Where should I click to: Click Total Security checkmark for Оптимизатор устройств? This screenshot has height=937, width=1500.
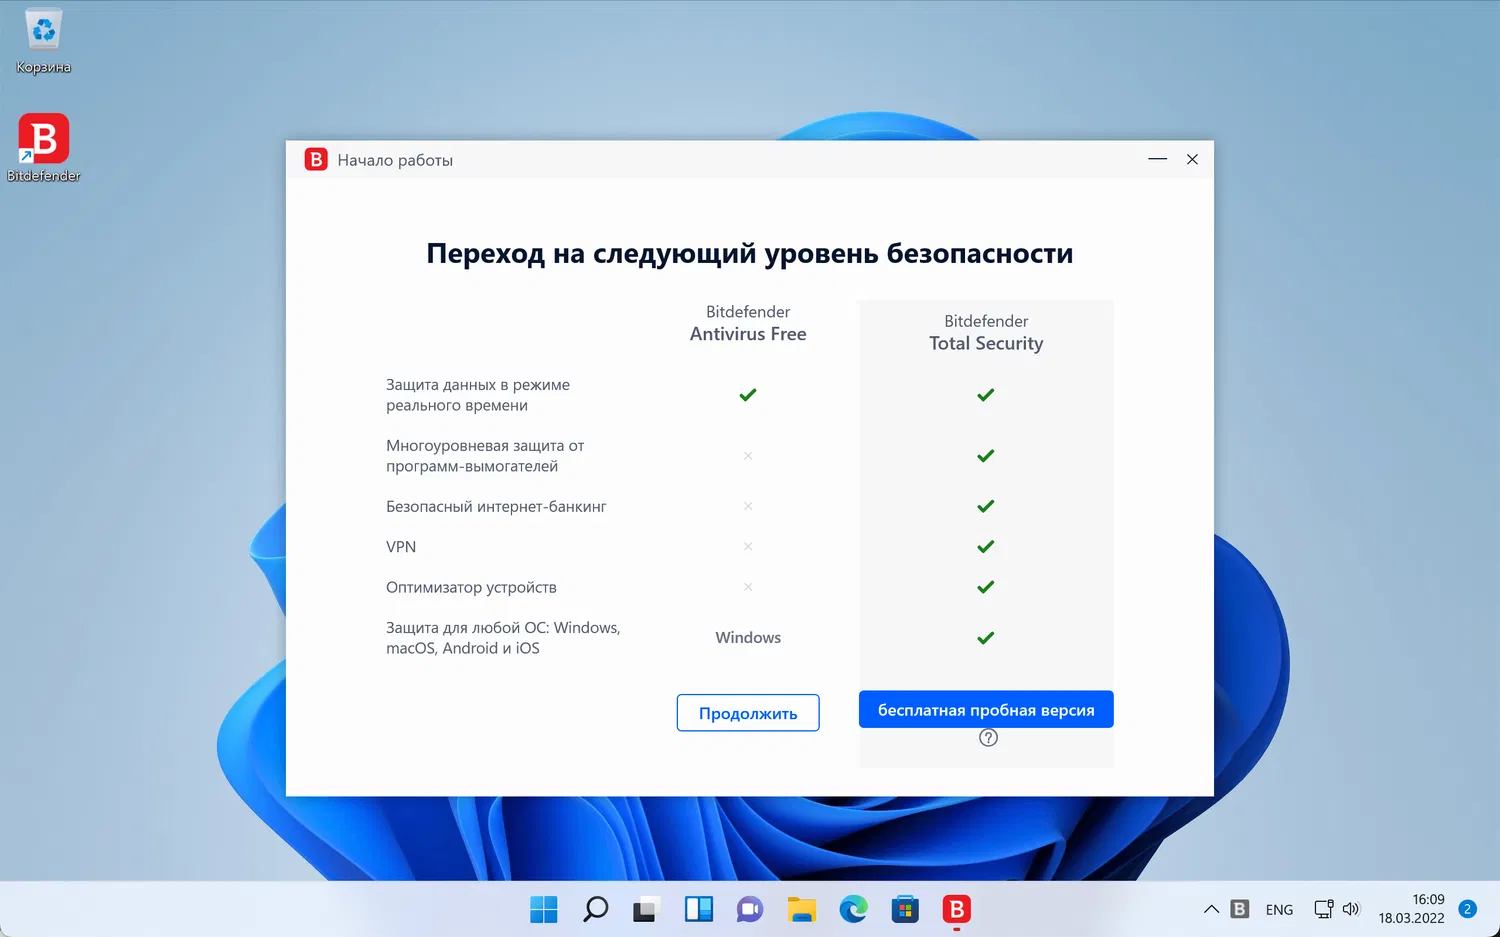click(x=986, y=587)
